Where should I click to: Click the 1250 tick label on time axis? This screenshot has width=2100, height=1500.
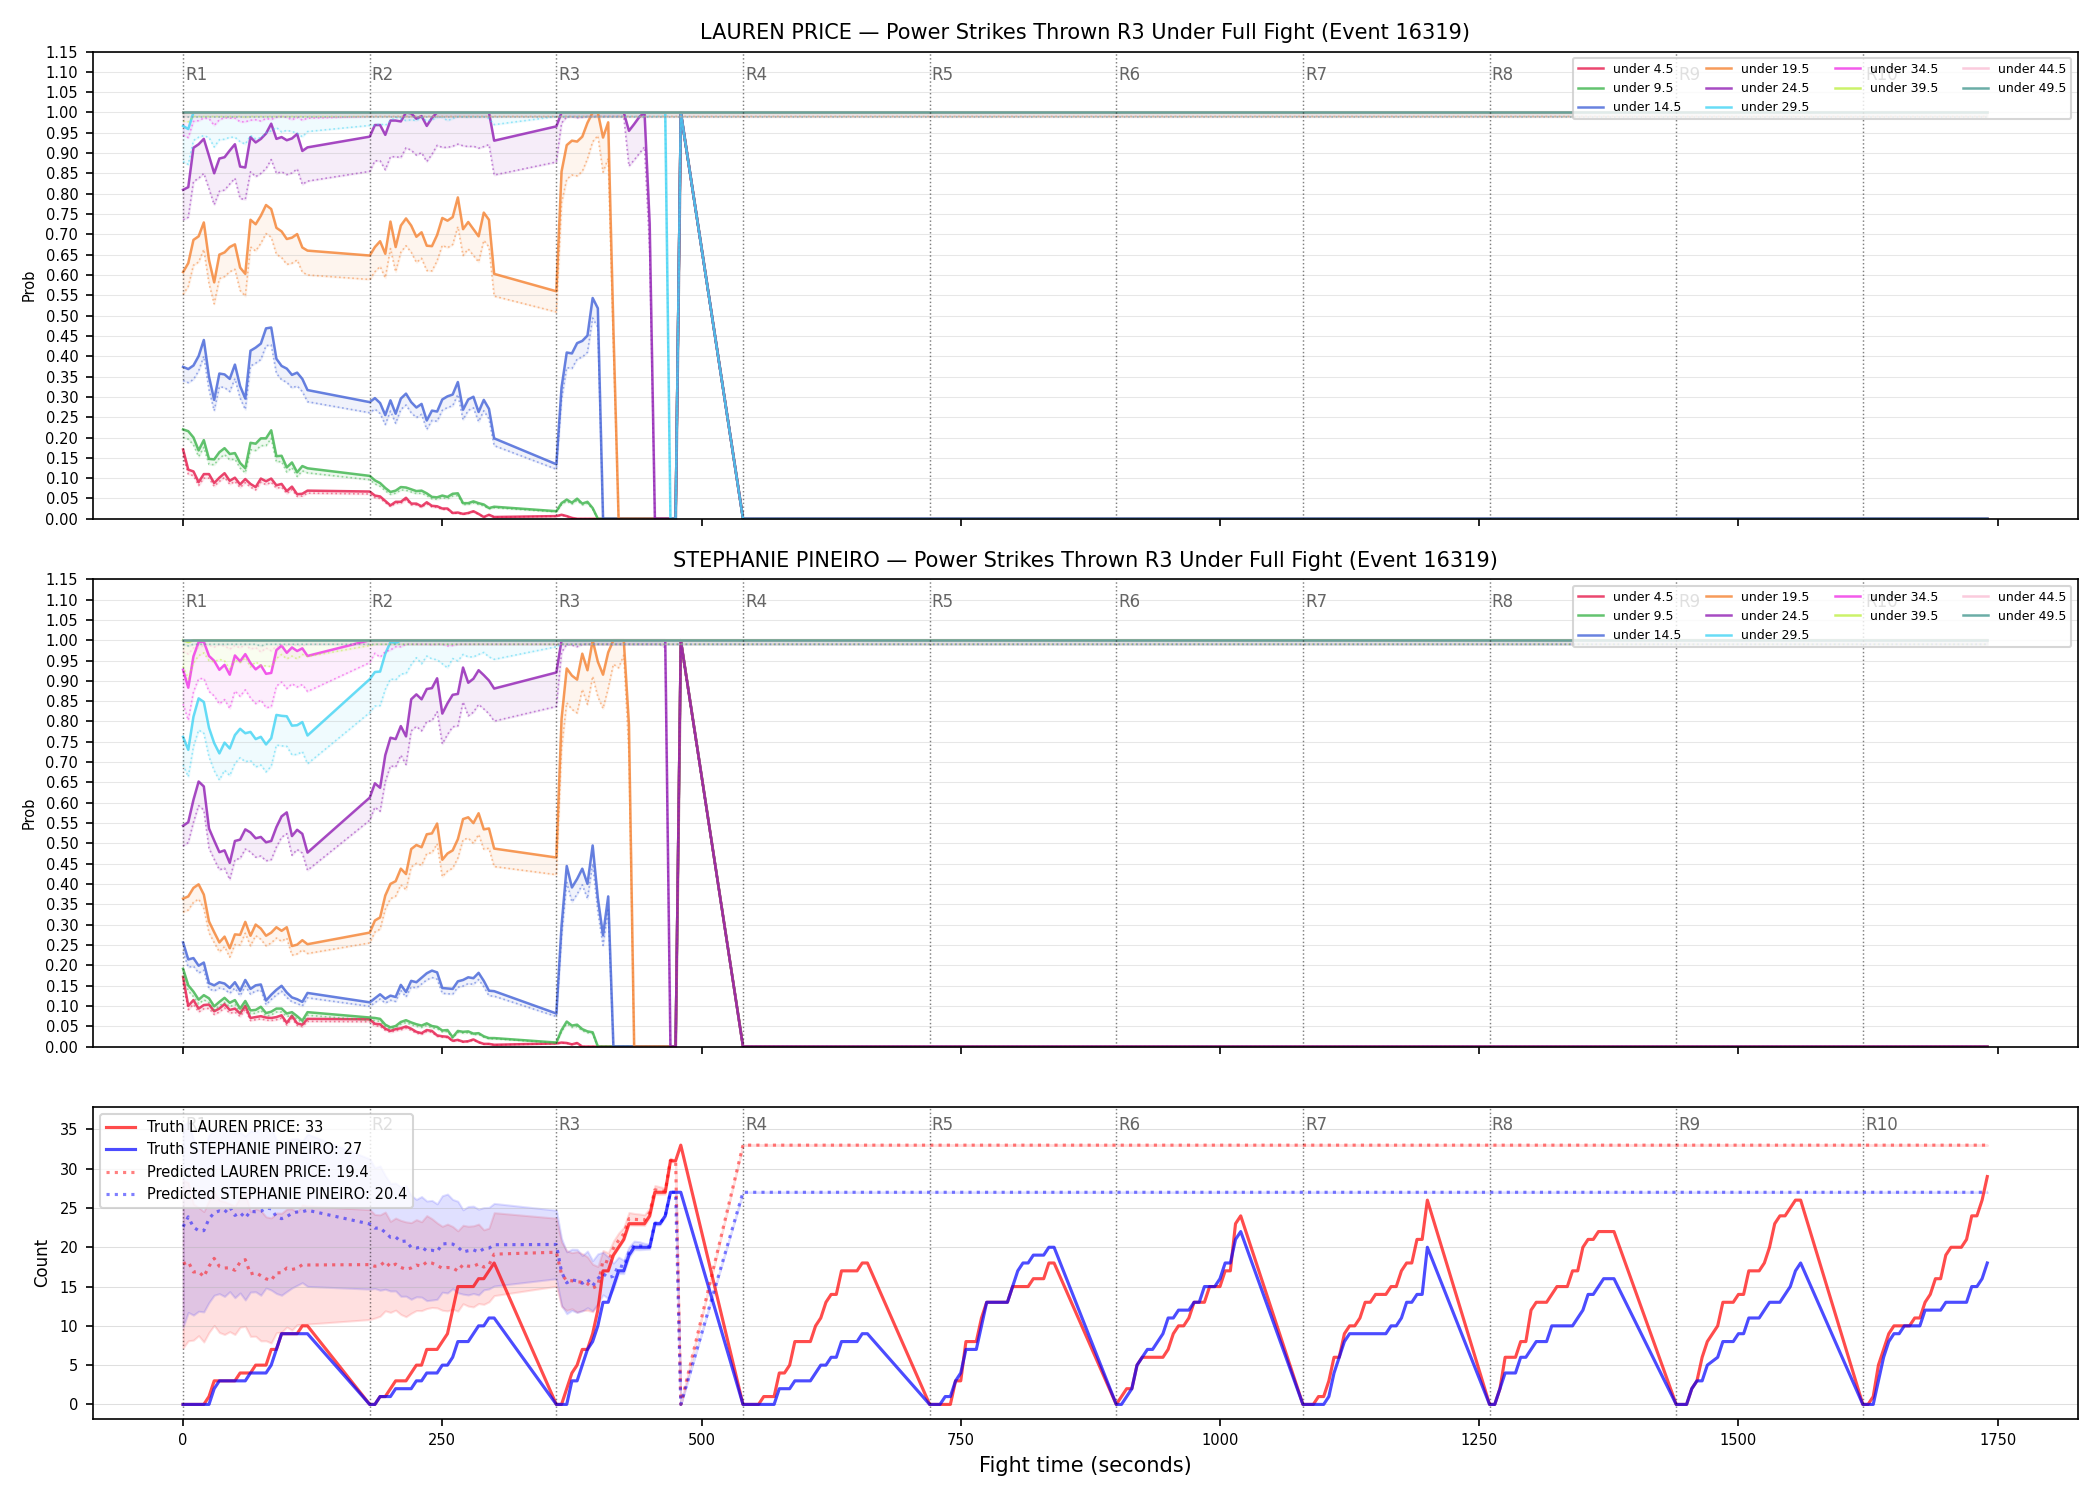tap(1479, 1440)
